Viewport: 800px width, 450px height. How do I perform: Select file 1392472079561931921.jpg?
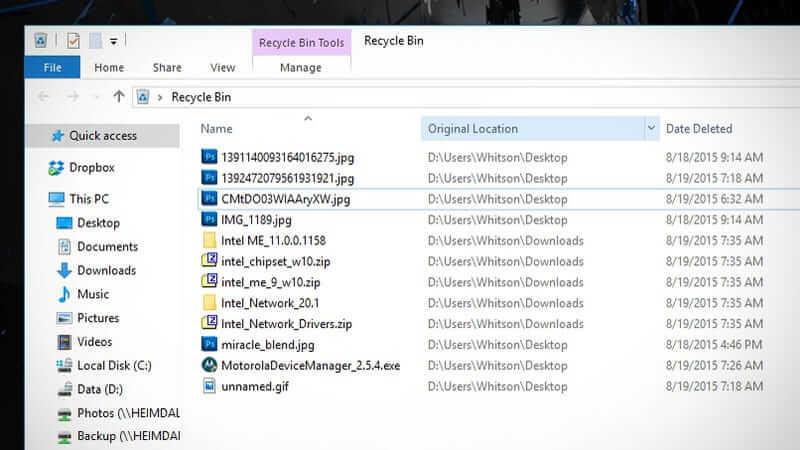287,179
